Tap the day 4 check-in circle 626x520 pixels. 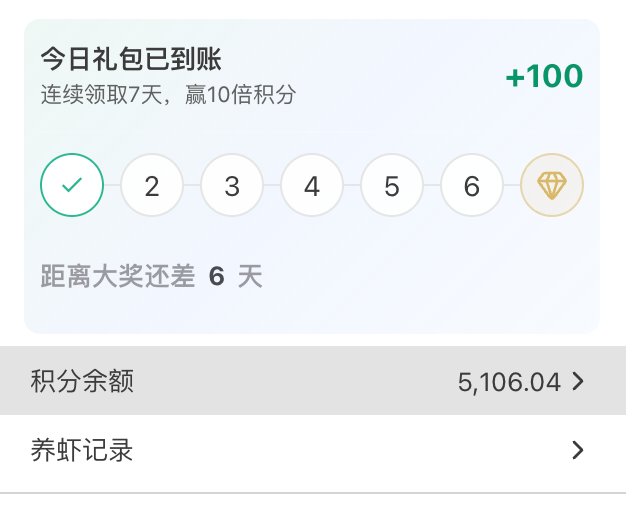[x=312, y=186]
